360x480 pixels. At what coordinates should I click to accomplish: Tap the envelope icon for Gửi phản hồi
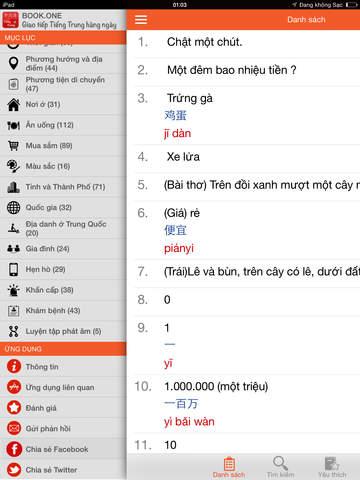14,428
